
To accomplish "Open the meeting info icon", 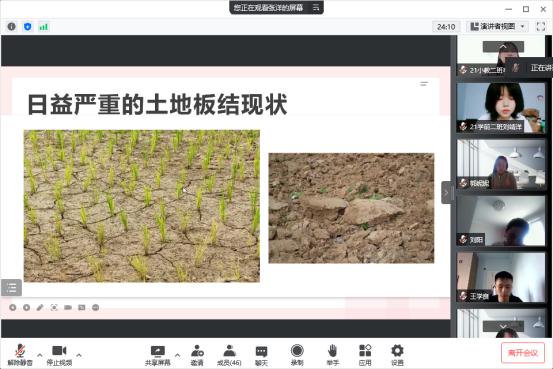I will pos(12,26).
